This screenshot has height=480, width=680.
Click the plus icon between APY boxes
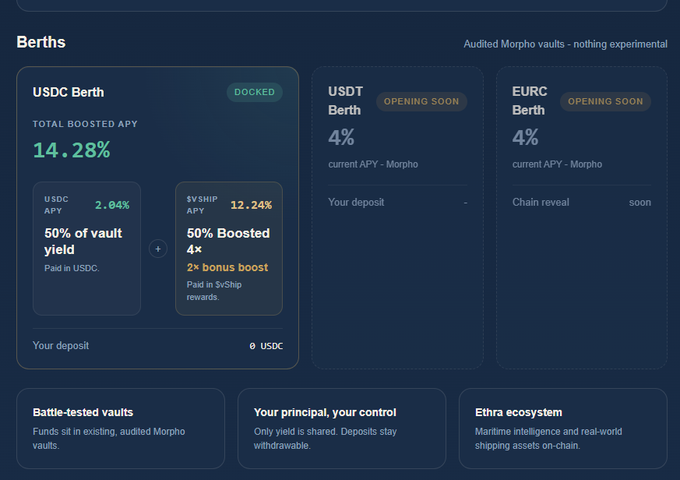point(158,249)
